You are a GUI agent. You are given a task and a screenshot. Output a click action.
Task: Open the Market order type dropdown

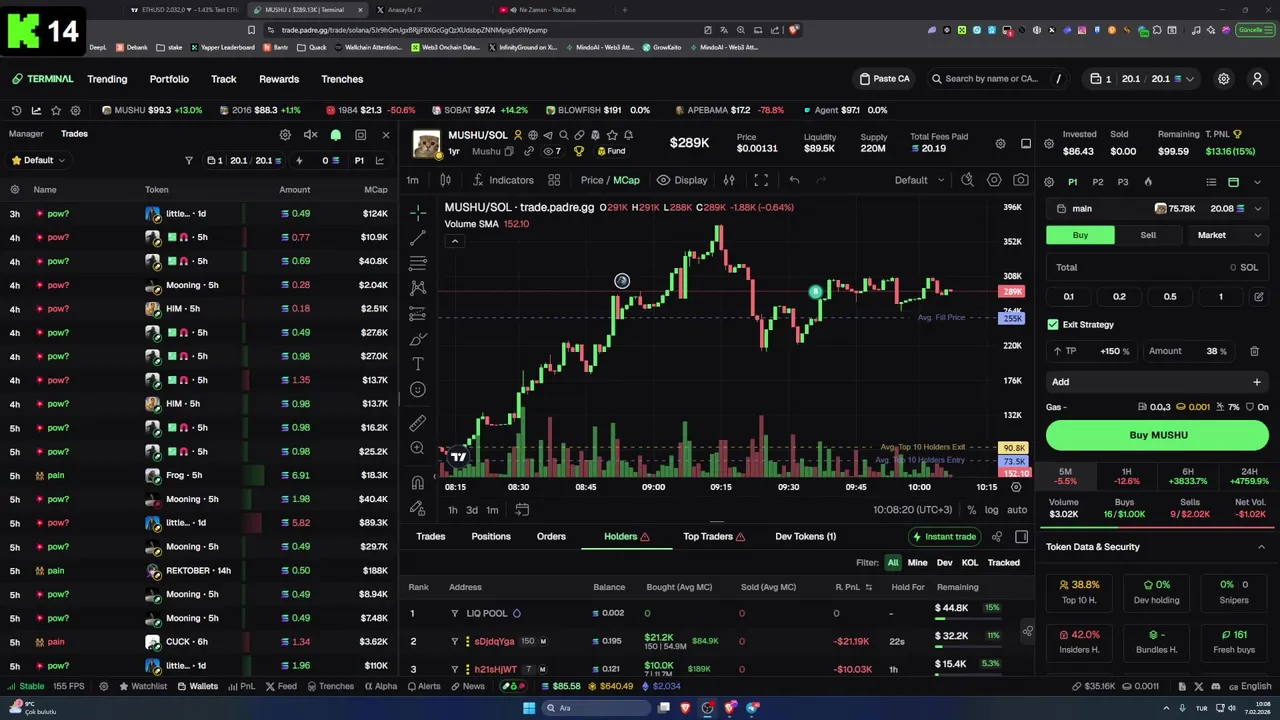point(1228,235)
